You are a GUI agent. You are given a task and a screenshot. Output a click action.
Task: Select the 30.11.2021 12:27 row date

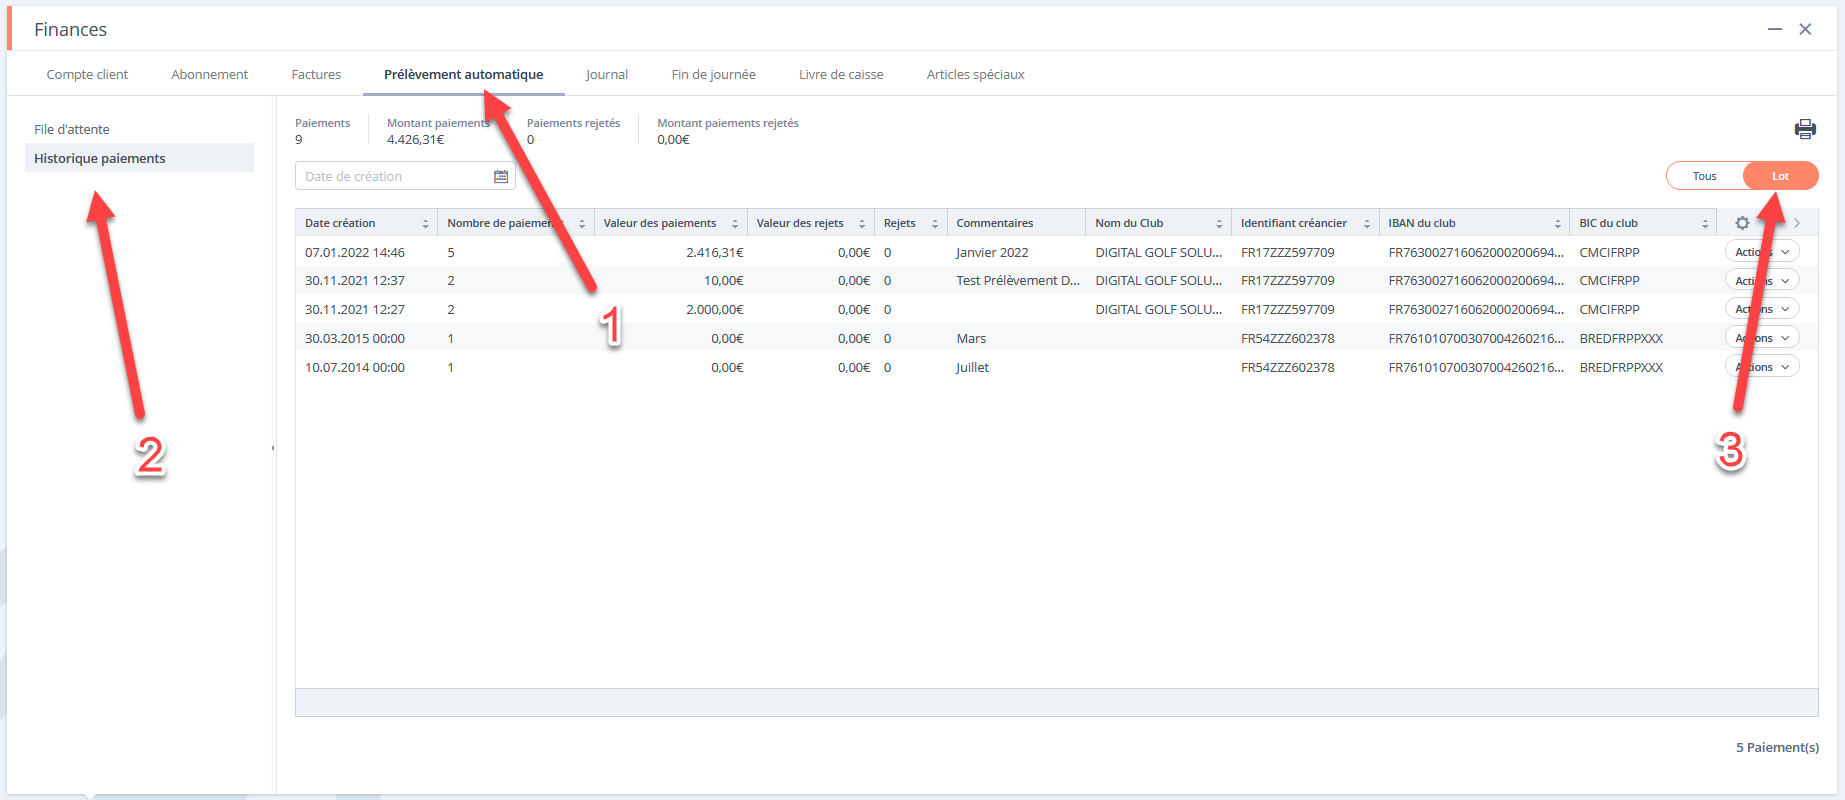(355, 309)
